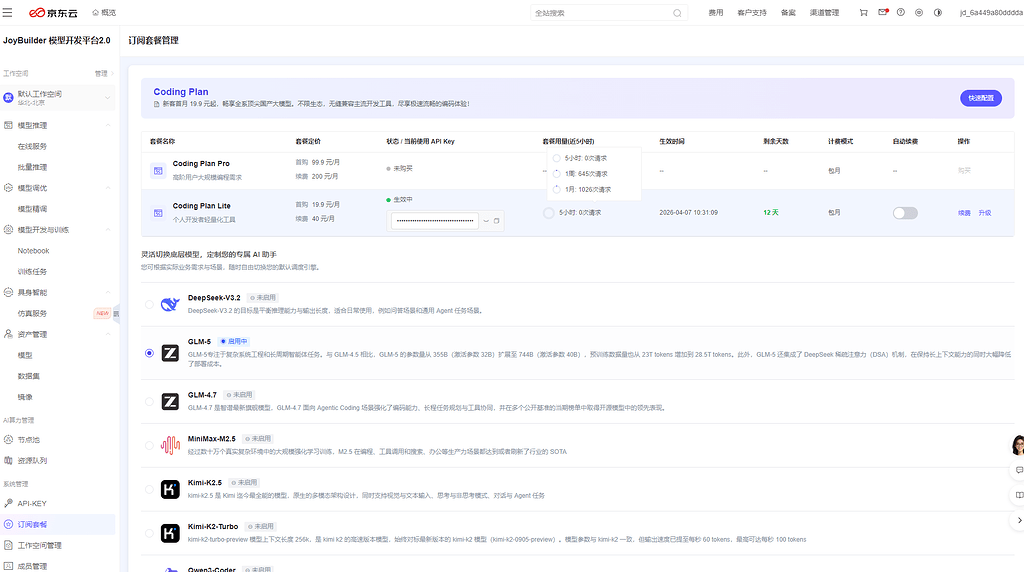This screenshot has width=1024, height=572.
Task: Select the DeepSeek-V3.2 radio button
Action: click(149, 304)
